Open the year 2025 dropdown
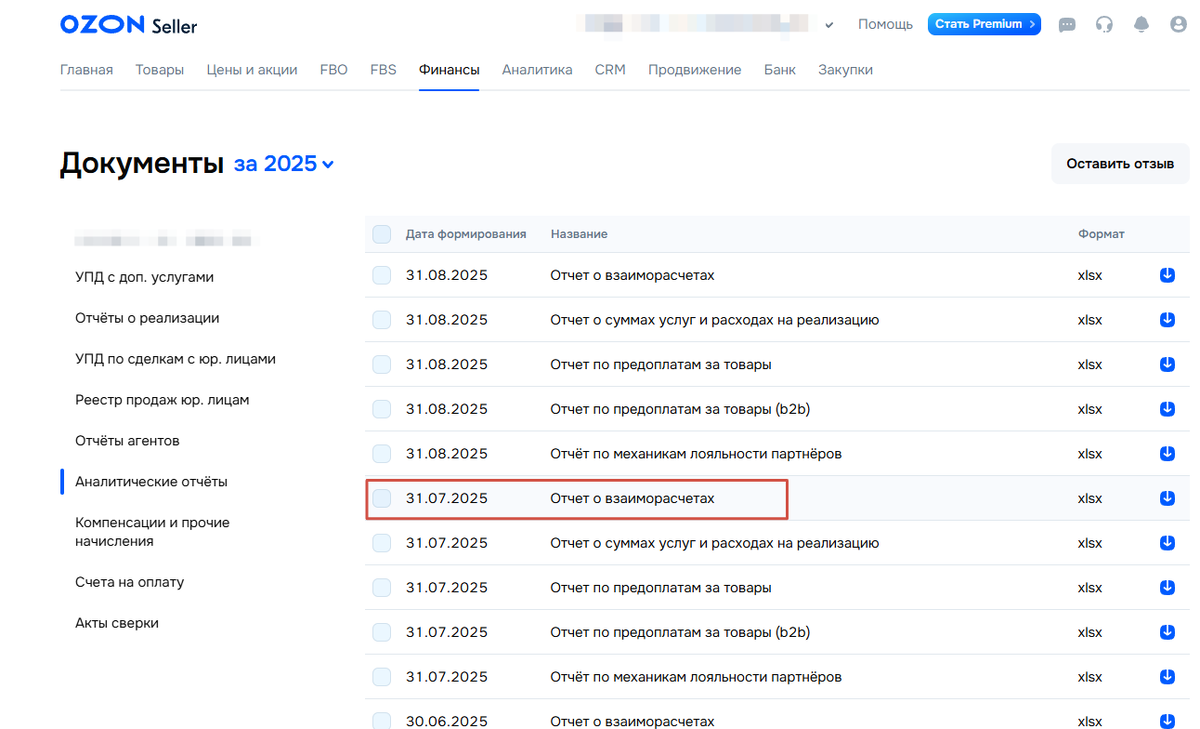The height and width of the screenshot is (729, 1200). pos(284,163)
